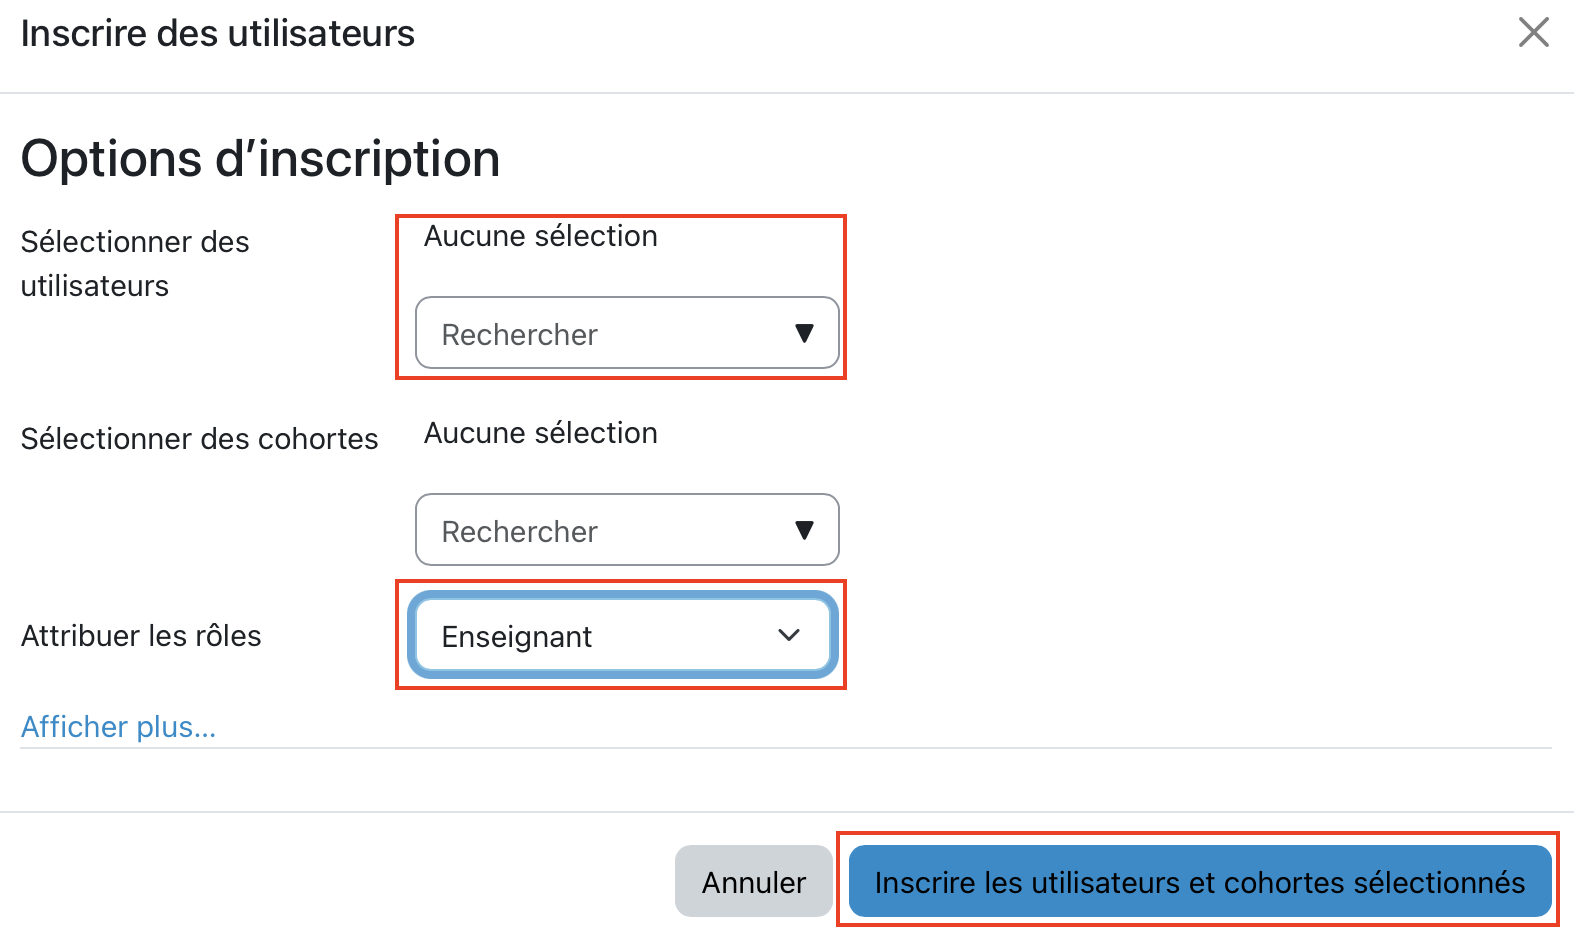Click the Options d'inscription heading
The width and height of the screenshot is (1574, 930).
[260, 159]
